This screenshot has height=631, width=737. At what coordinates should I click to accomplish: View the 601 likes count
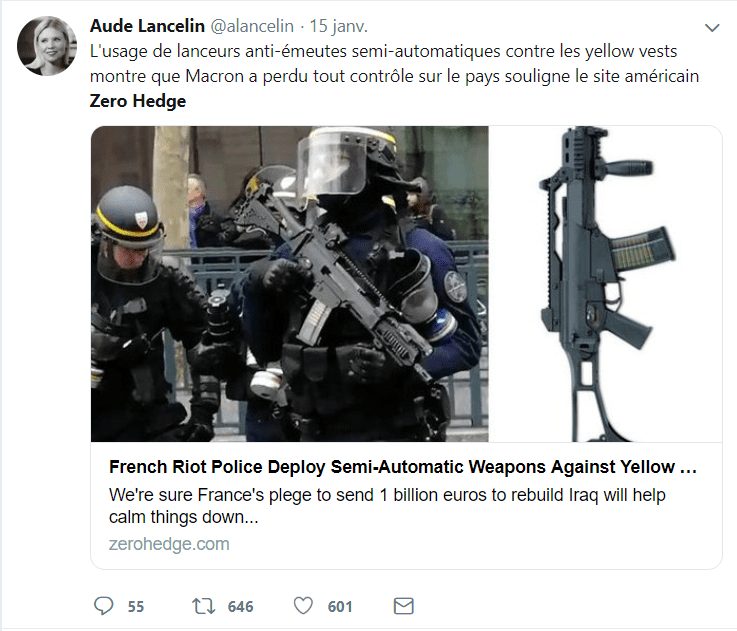[340, 607]
